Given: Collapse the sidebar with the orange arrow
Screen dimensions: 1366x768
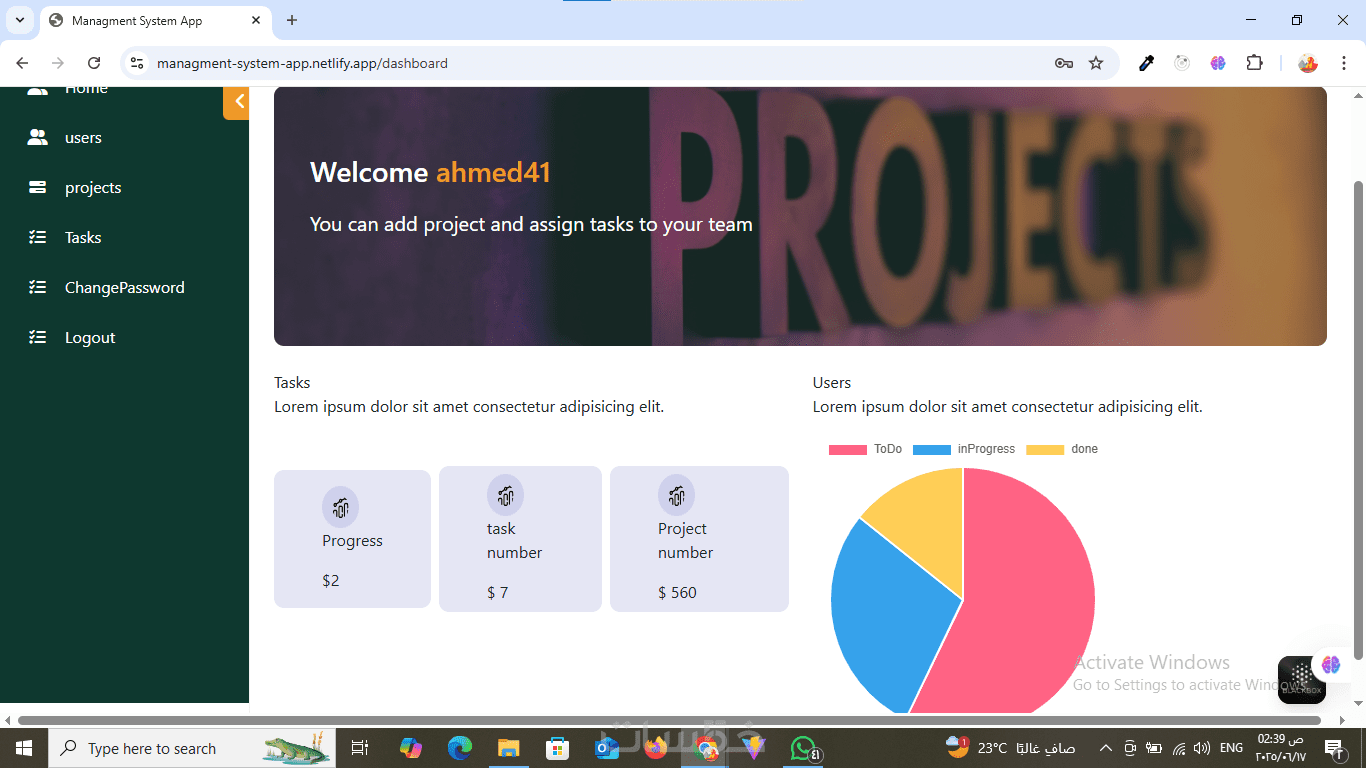Looking at the screenshot, I should pos(237,102).
